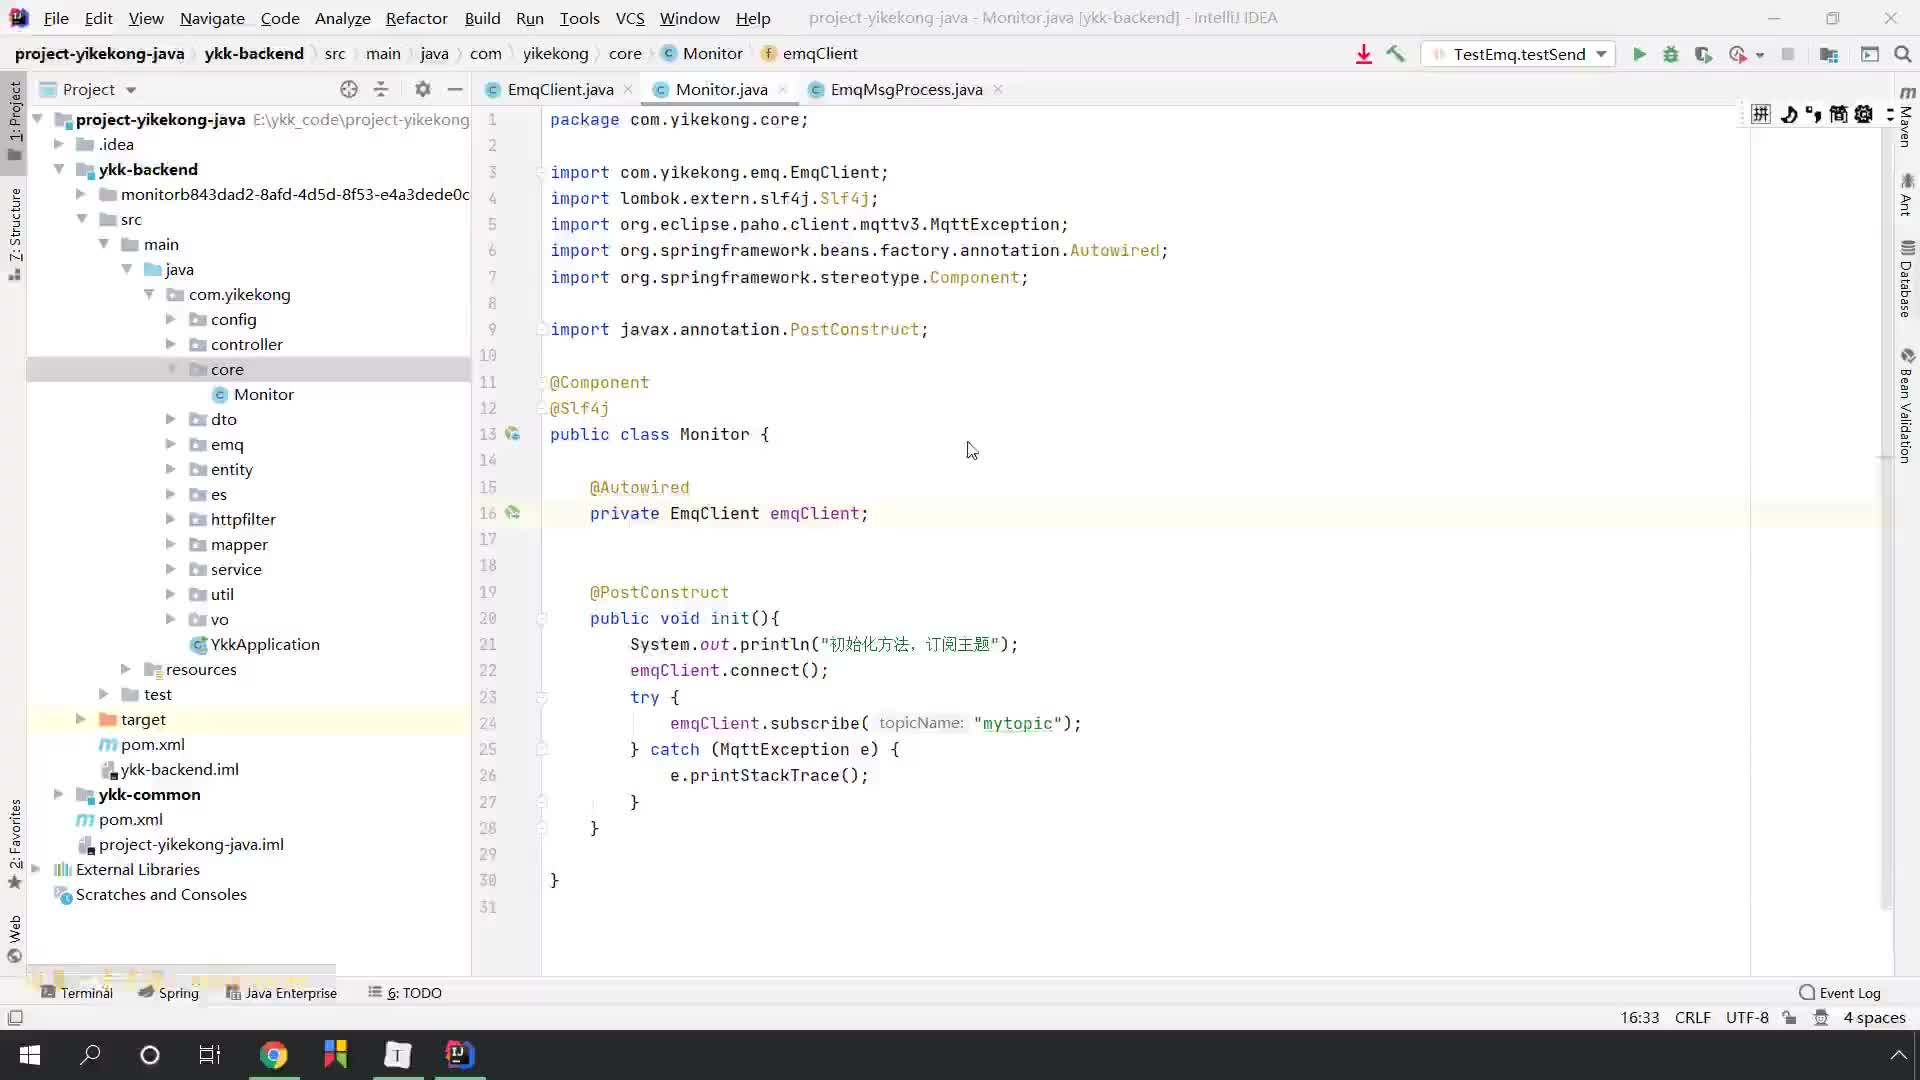
Task: Toggle tool window bars icon at bottom-left
Action: (x=15, y=1018)
